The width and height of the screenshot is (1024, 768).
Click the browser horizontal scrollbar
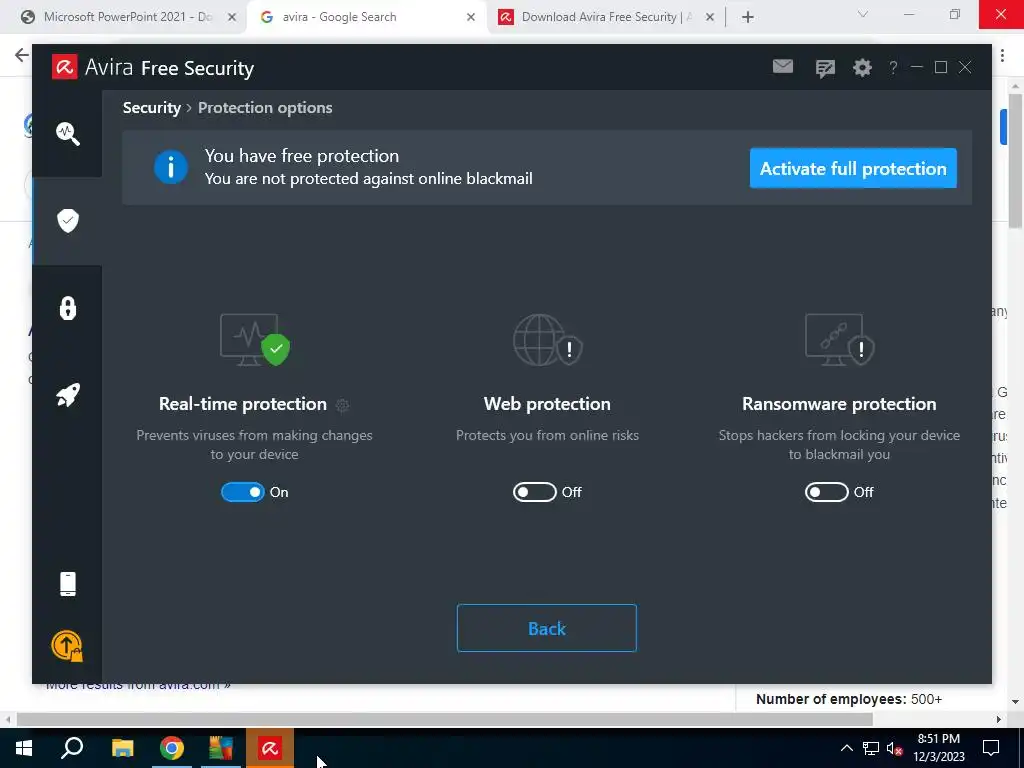(x=444, y=720)
